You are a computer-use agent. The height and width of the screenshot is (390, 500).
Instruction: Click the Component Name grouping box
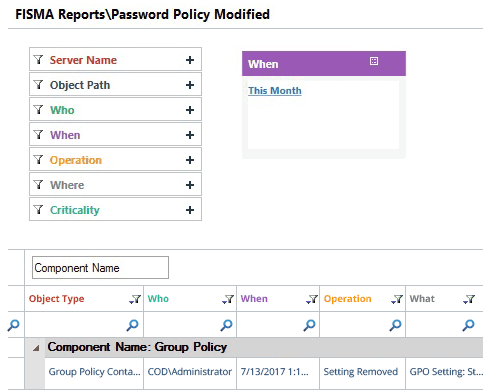[100, 267]
